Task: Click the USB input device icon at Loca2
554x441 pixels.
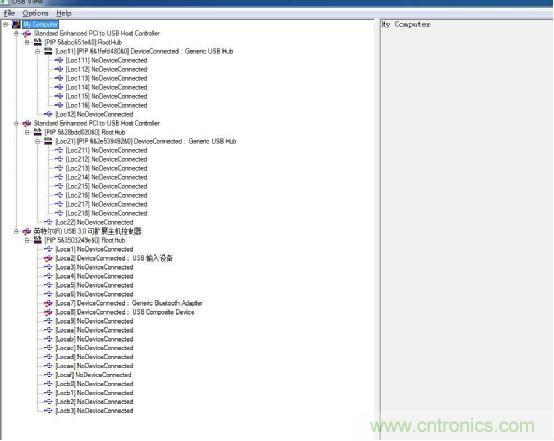Action: (48, 258)
